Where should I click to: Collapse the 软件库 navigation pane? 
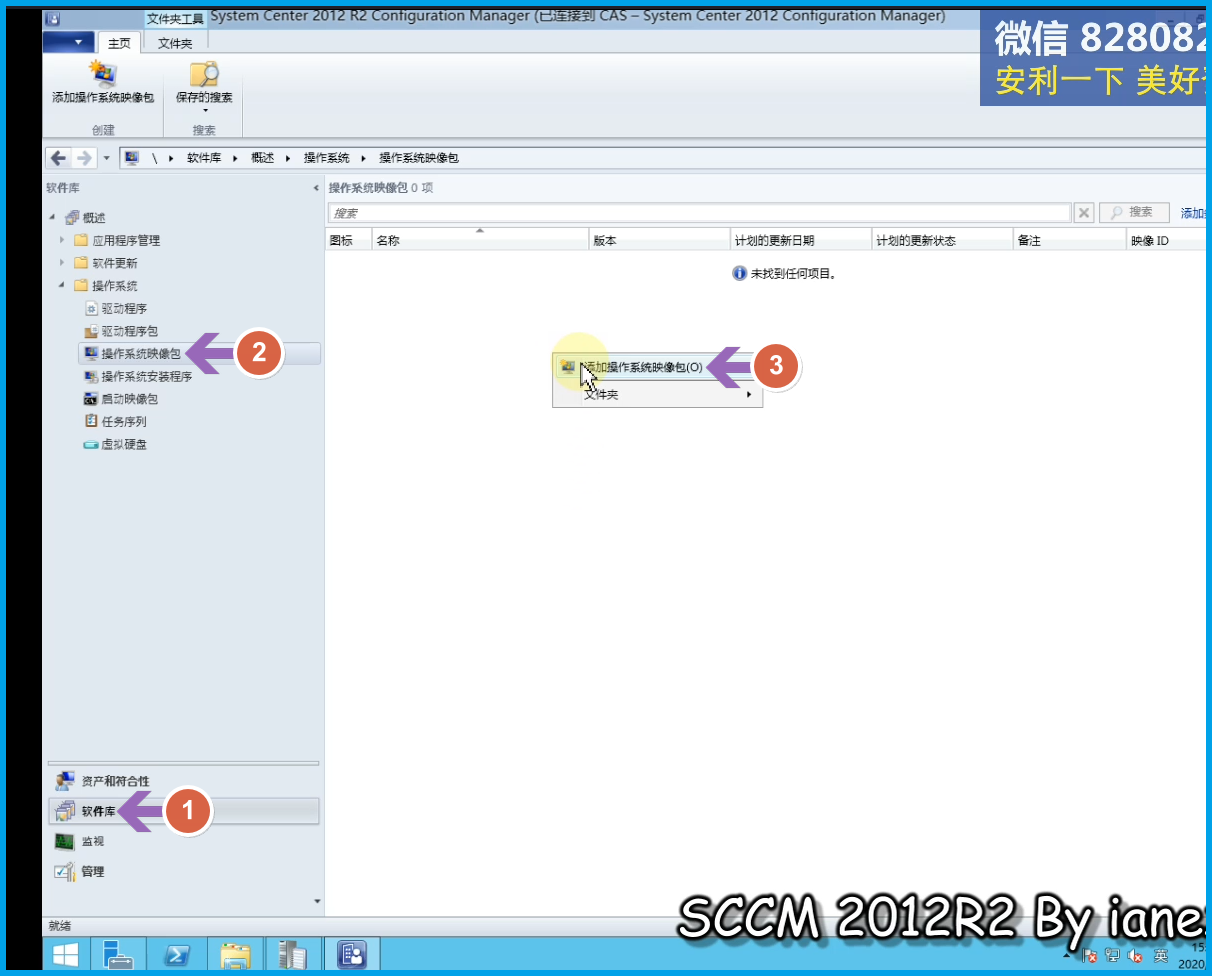point(316,188)
